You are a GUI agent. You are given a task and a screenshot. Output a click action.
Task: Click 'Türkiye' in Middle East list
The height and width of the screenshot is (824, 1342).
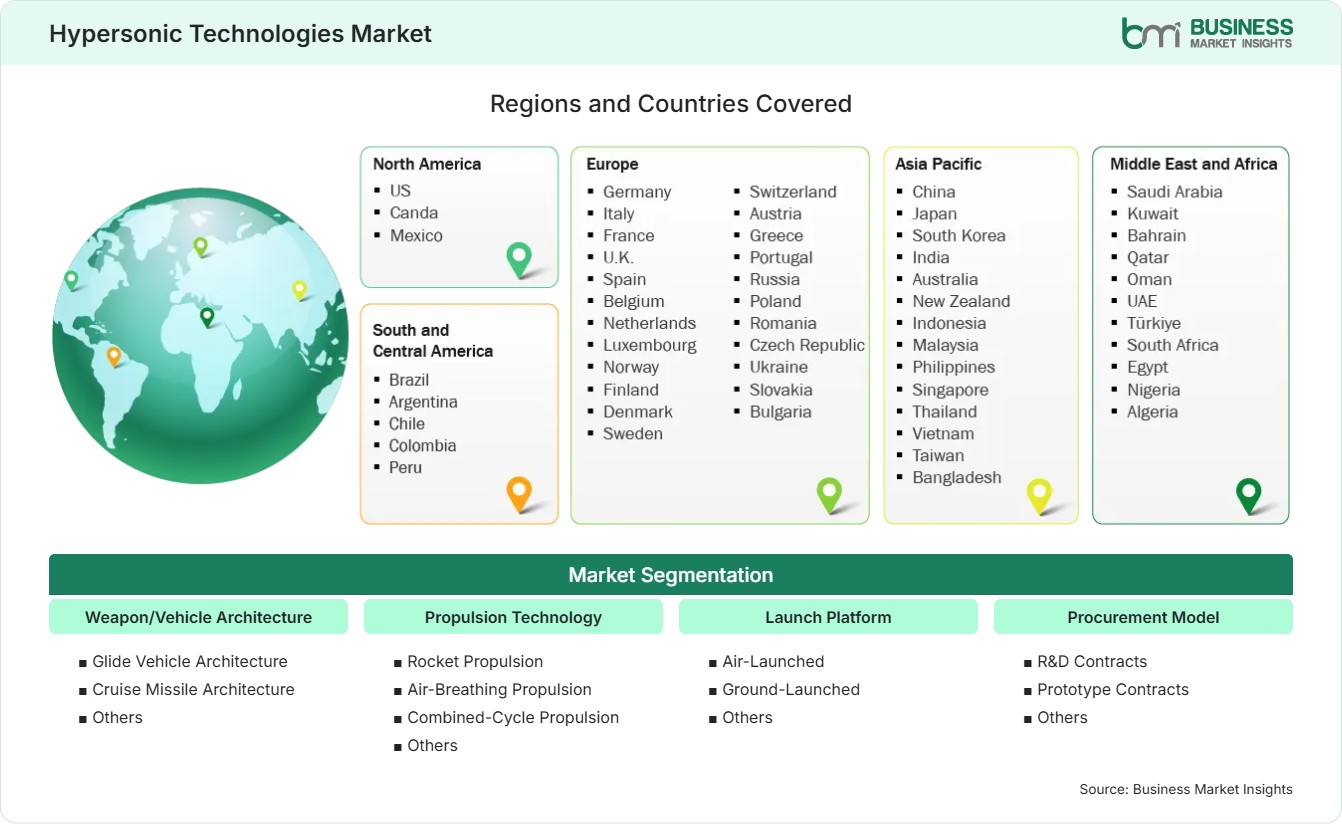tap(1154, 323)
